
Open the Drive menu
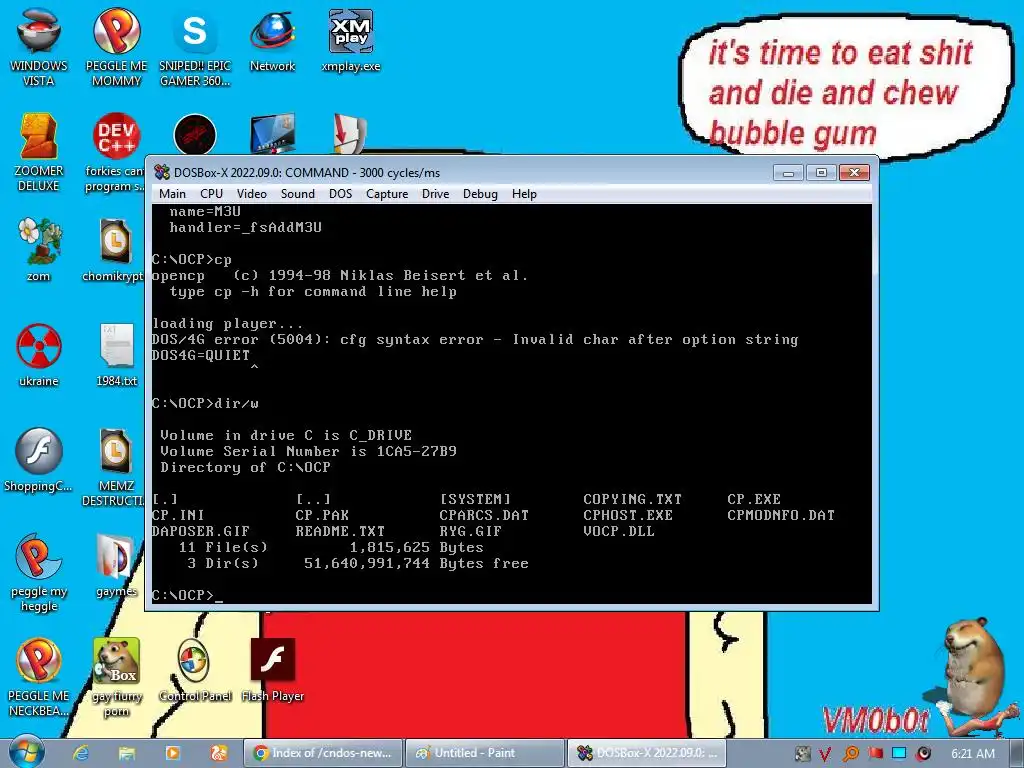point(436,194)
